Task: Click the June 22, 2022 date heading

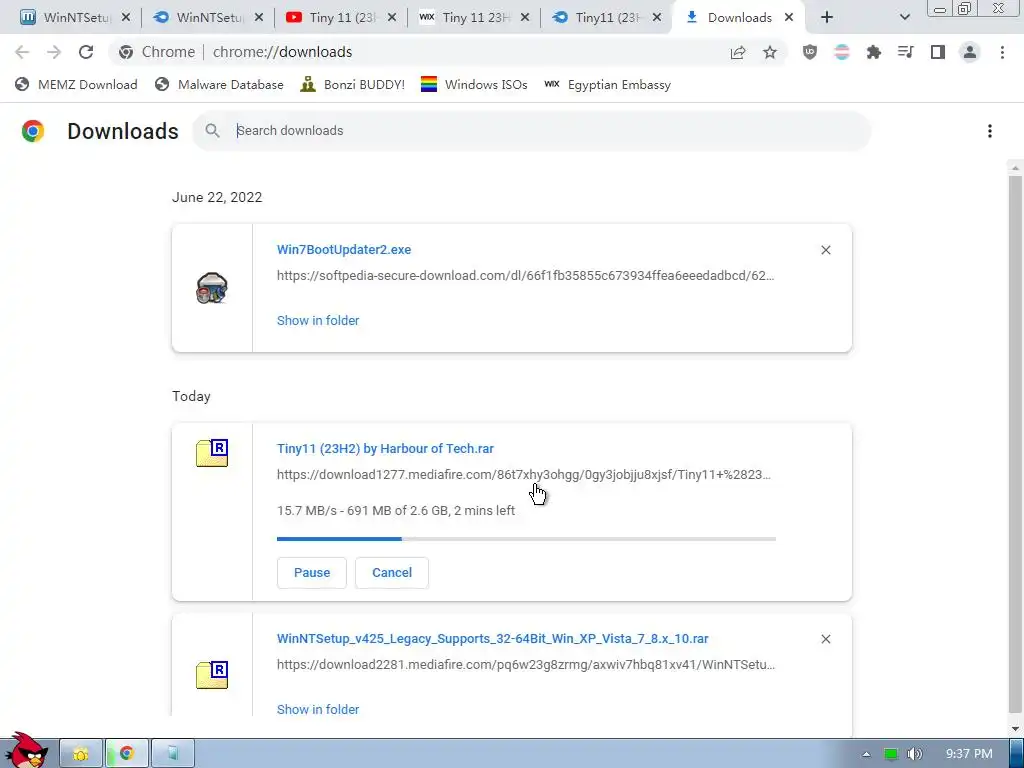Action: click(x=217, y=197)
